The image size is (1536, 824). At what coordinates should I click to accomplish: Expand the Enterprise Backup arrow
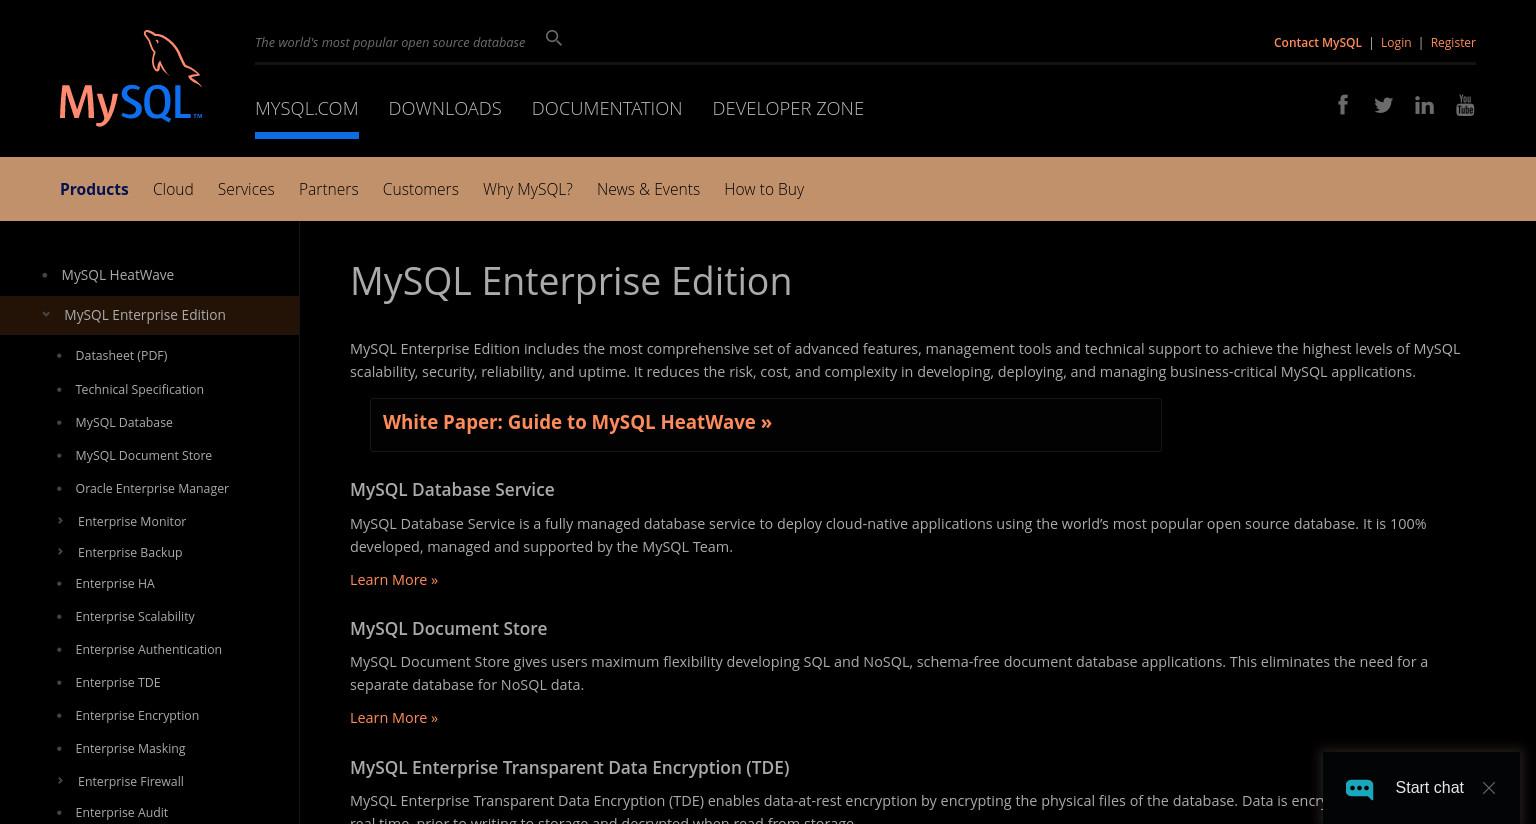(61, 551)
